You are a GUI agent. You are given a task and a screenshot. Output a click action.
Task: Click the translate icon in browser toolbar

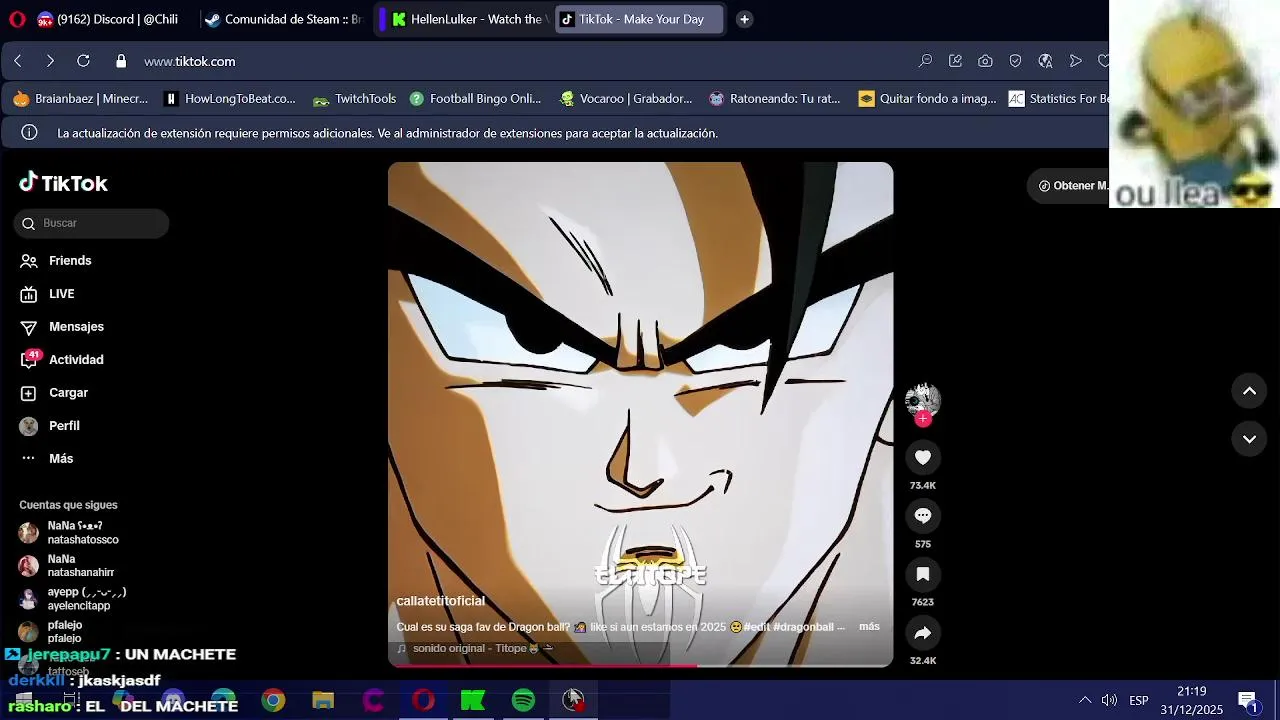(x=1045, y=61)
